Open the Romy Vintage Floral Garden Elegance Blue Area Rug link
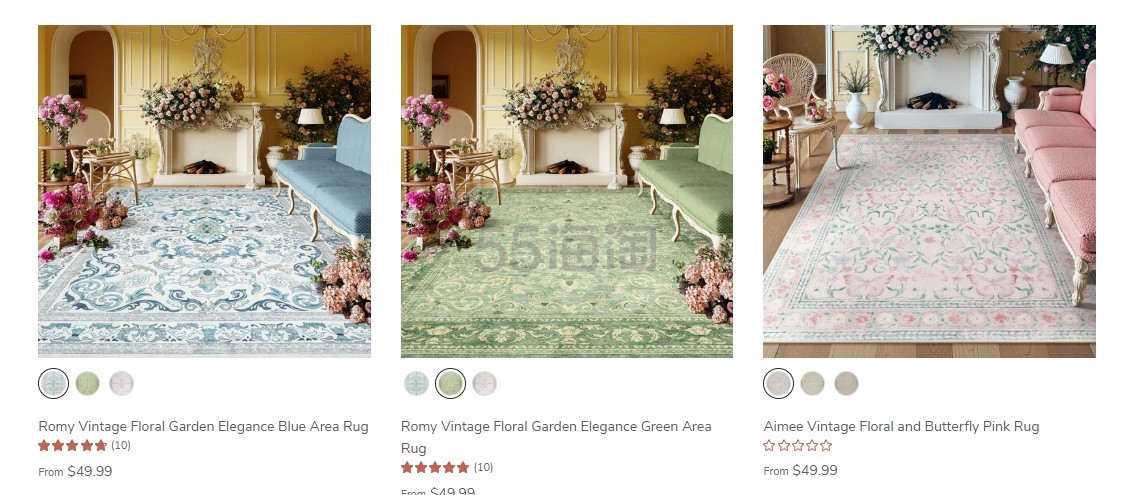The height and width of the screenshot is (495, 1132). 204,426
